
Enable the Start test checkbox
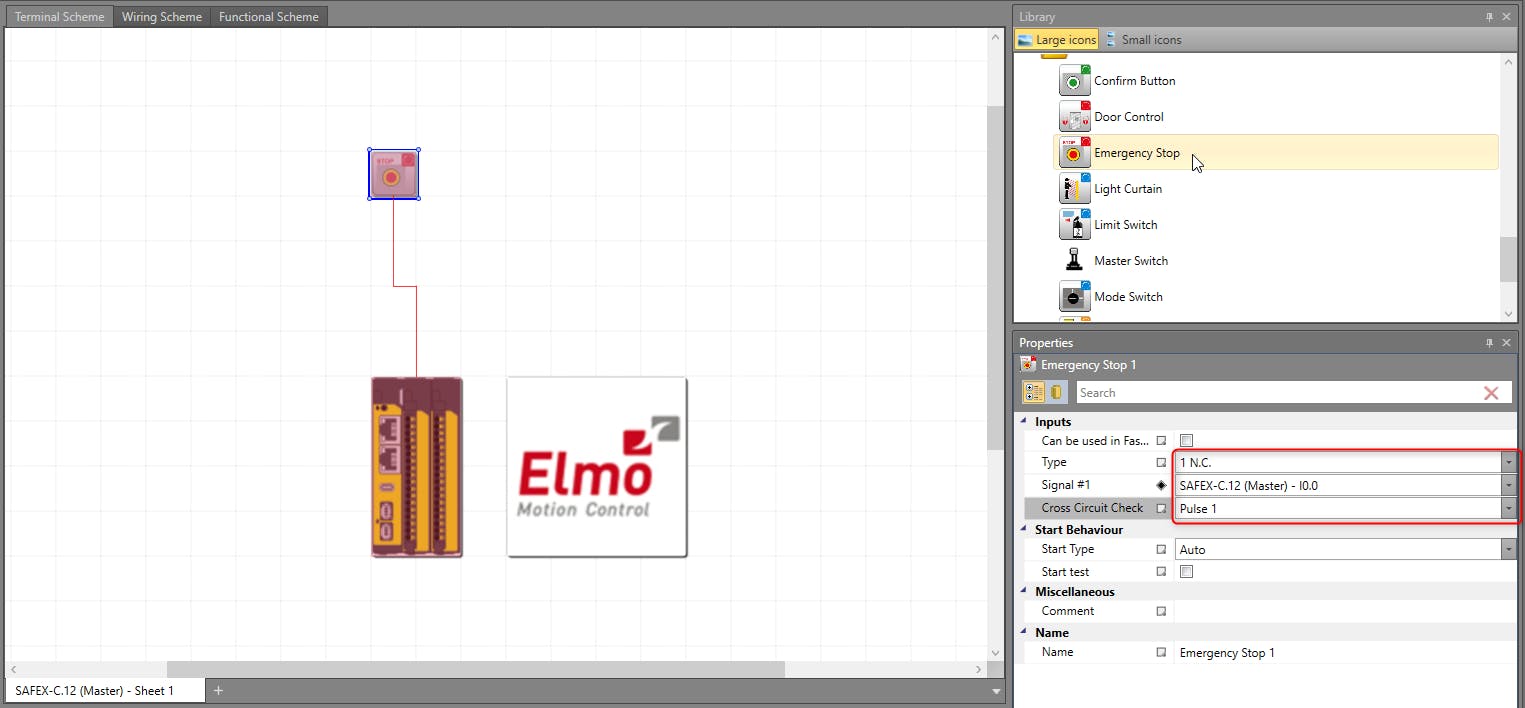[1186, 572]
